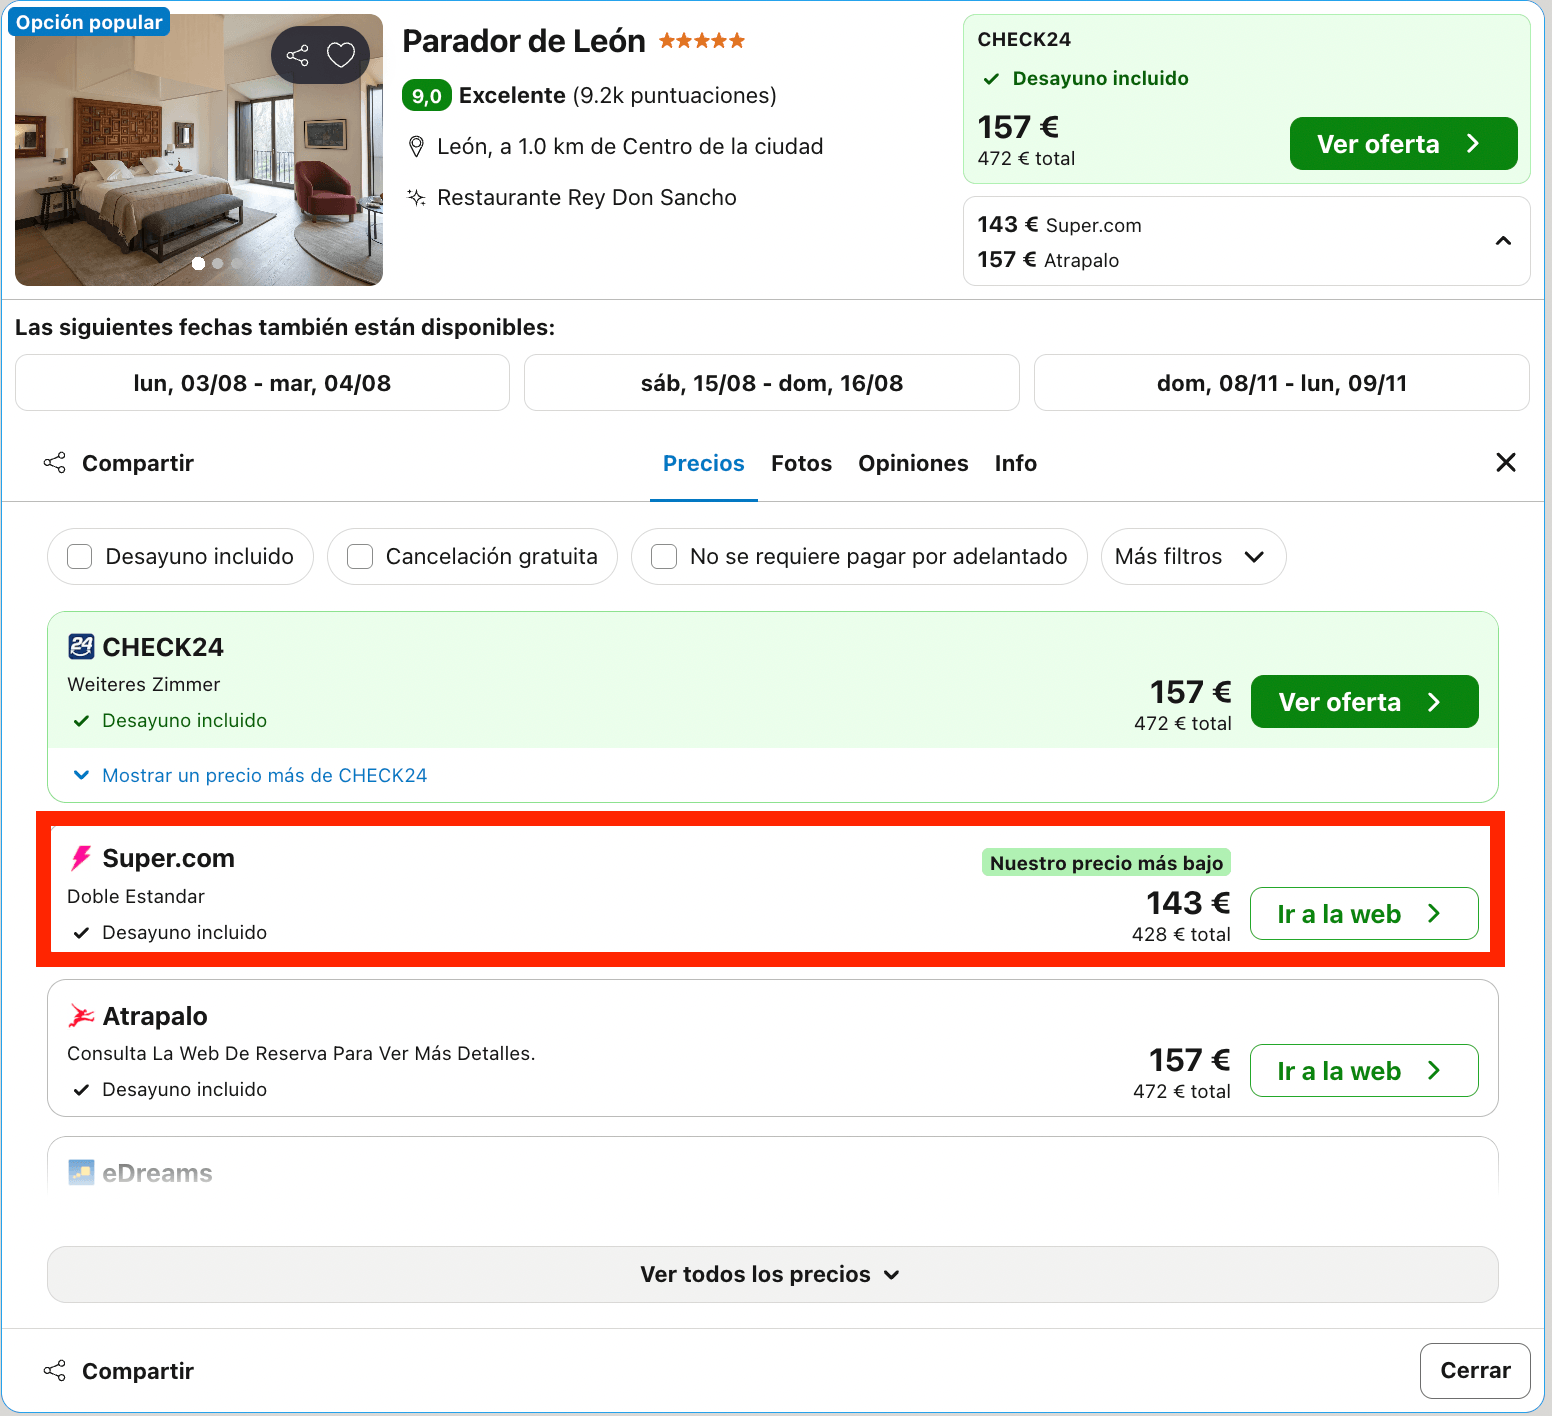Image resolution: width=1552 pixels, height=1416 pixels.
Task: Save hotel with the heart icon
Action: 341,55
